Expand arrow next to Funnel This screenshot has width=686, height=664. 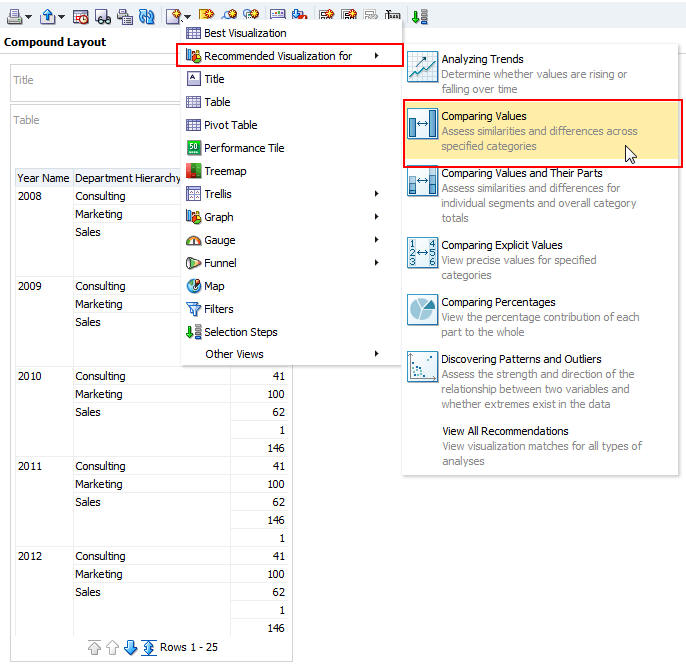(376, 262)
